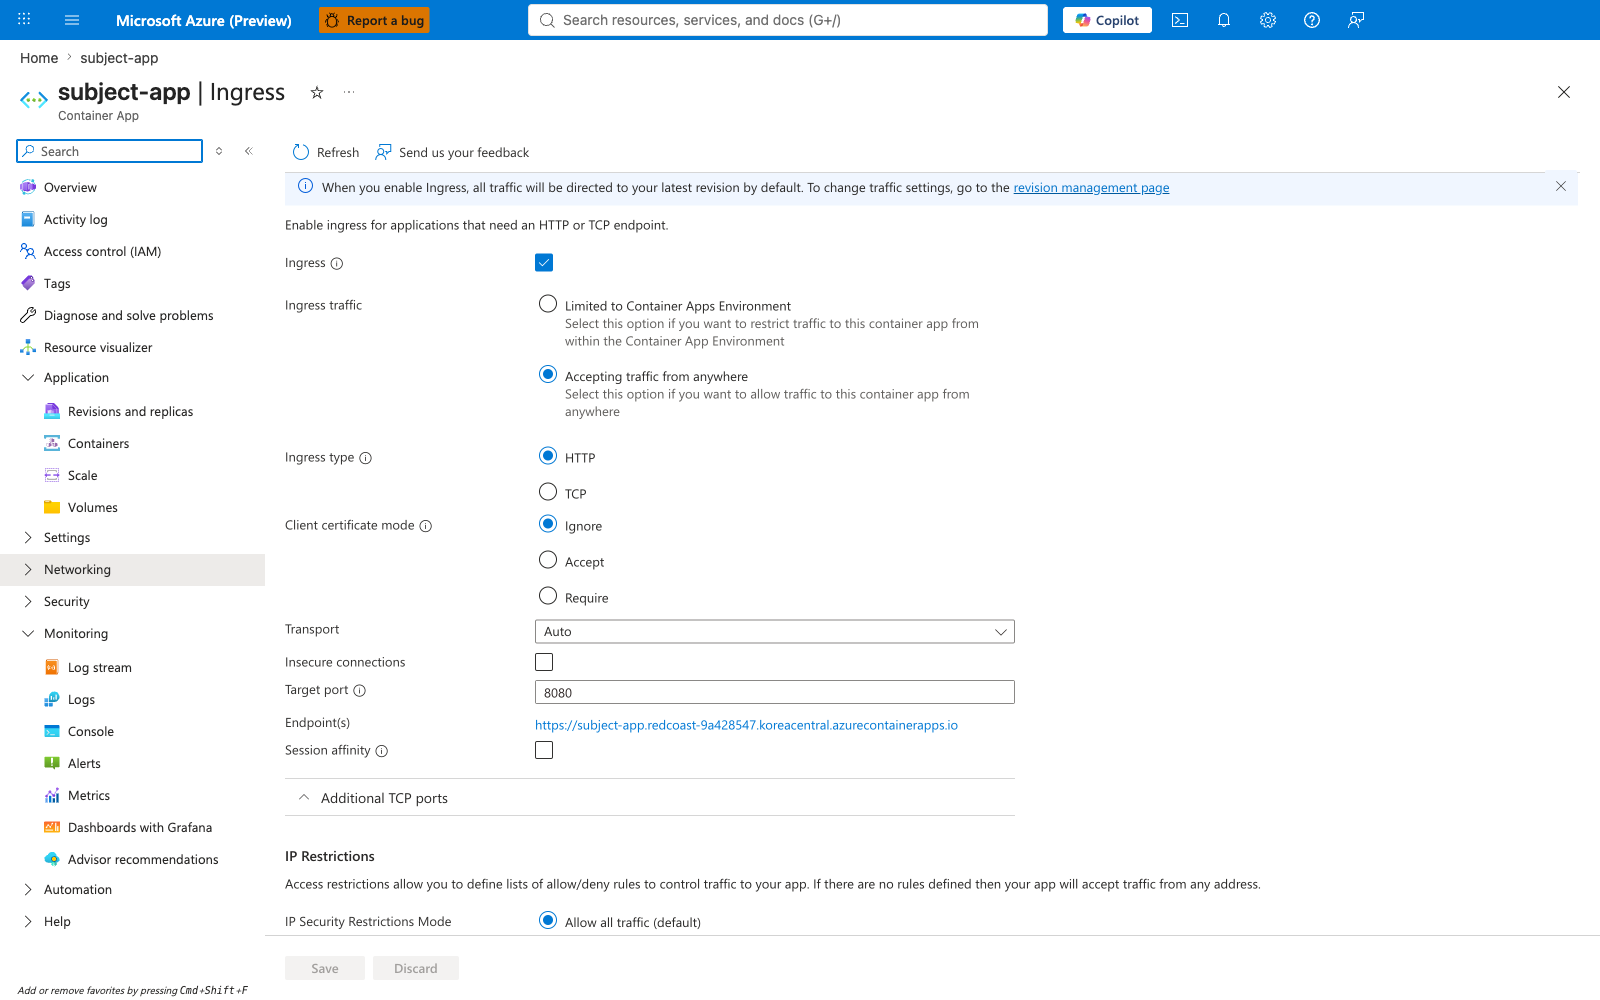Show info tooltip for Ingress type

click(366, 458)
